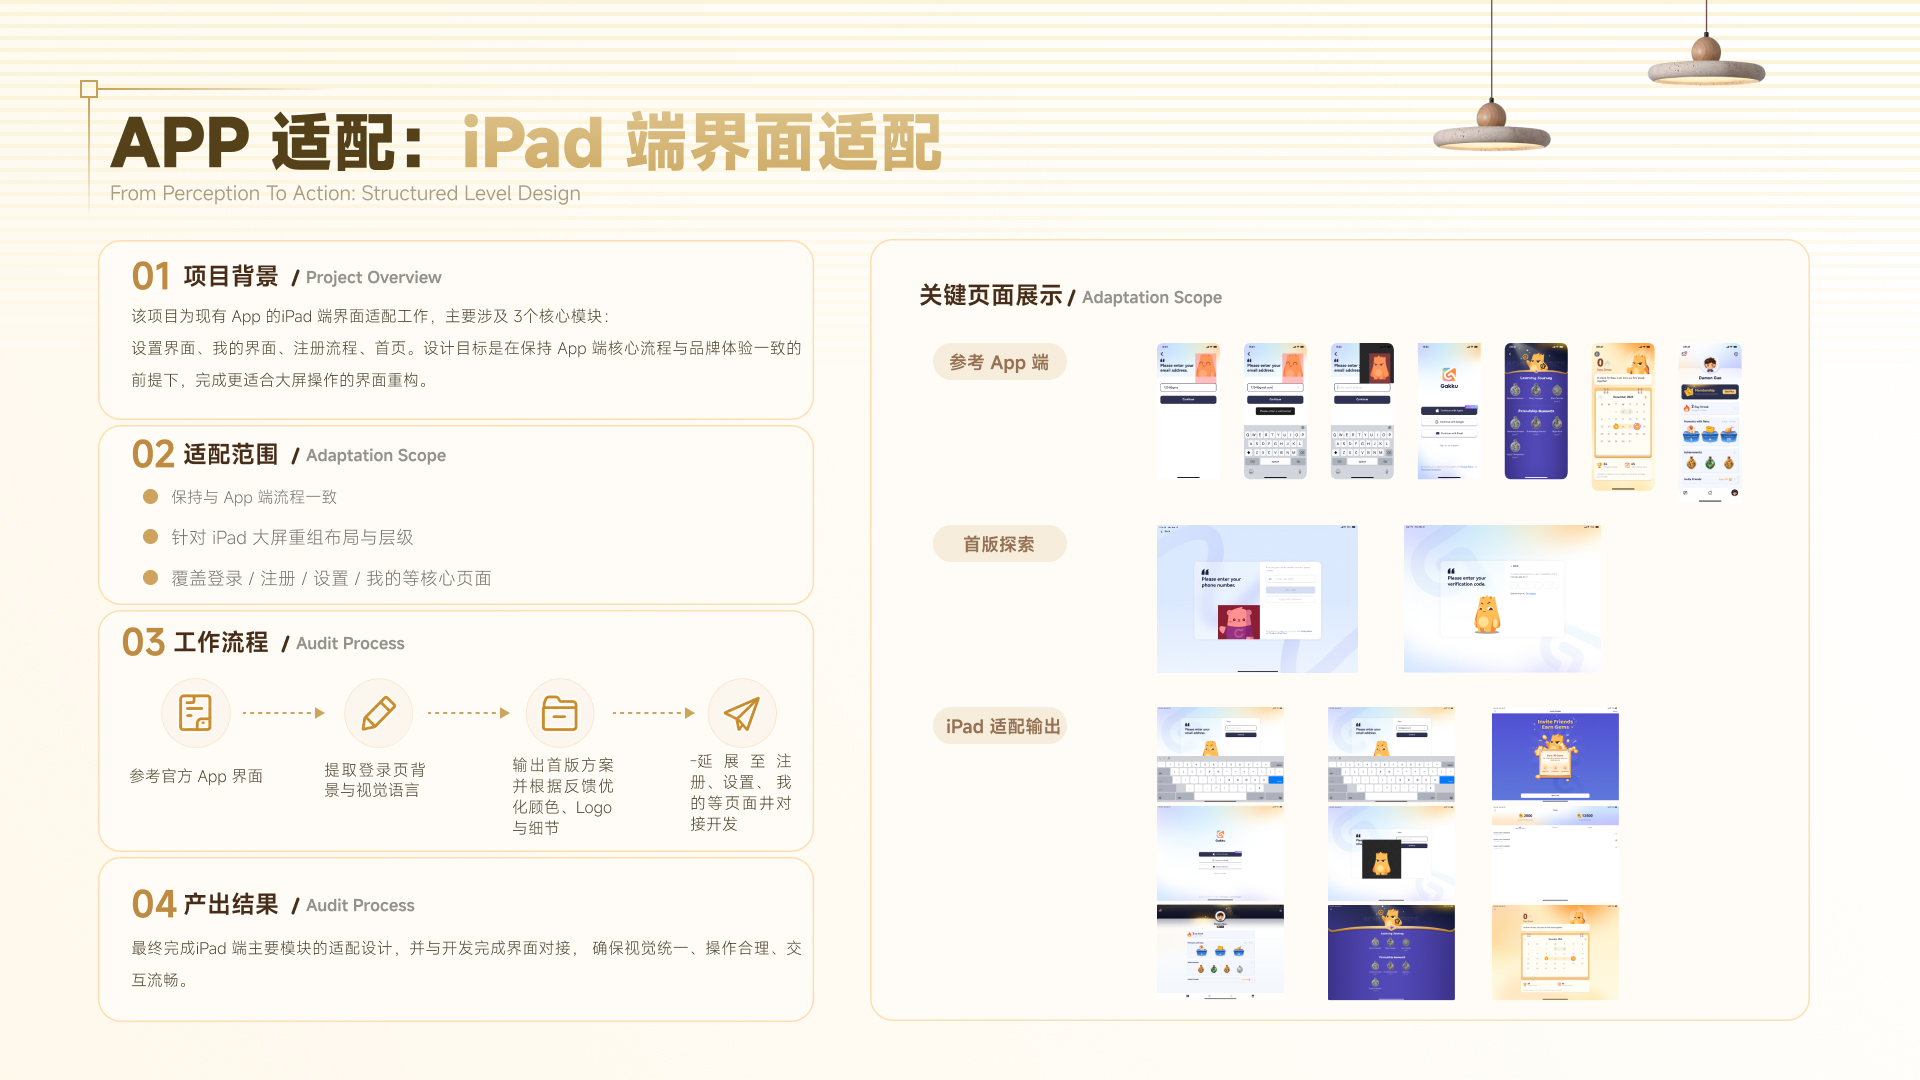1920x1080 pixels.
Task: Open the phone screen with the dark-background character
Action: click(x=1362, y=411)
